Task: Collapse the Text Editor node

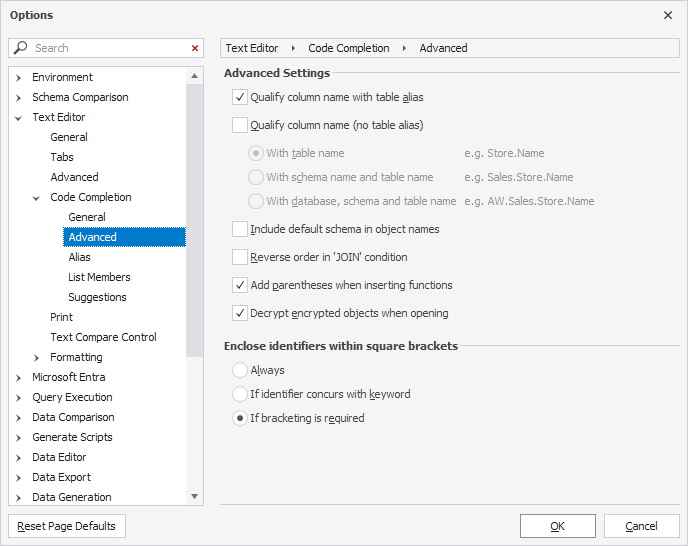Action: (x=19, y=117)
